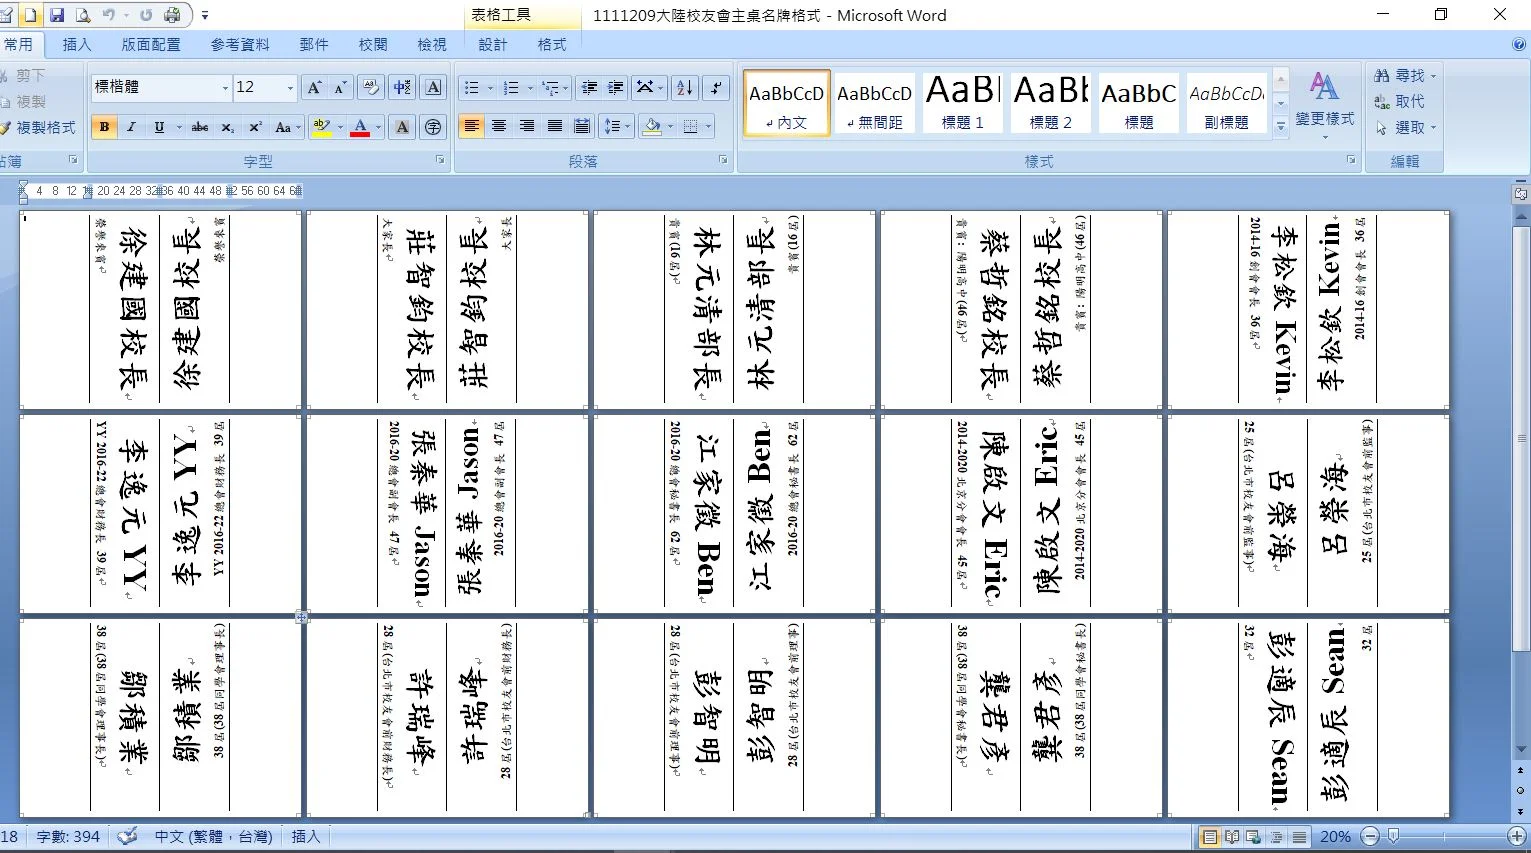Click the Increase Indent icon
The height and width of the screenshot is (853, 1531).
(616, 88)
